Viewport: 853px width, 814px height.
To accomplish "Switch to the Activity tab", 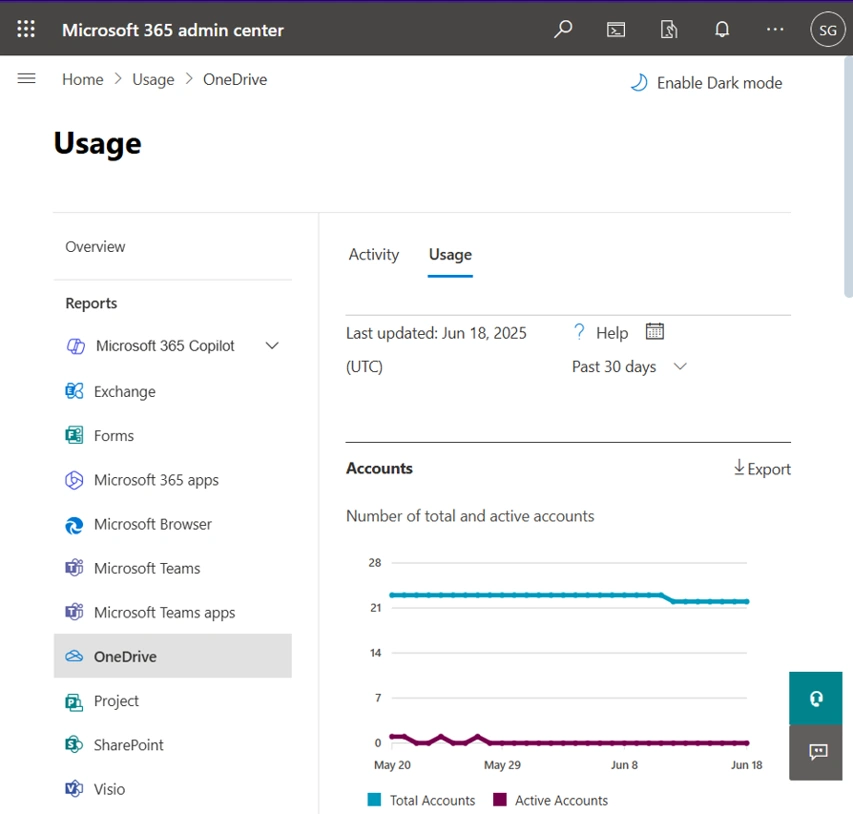I will tap(374, 255).
